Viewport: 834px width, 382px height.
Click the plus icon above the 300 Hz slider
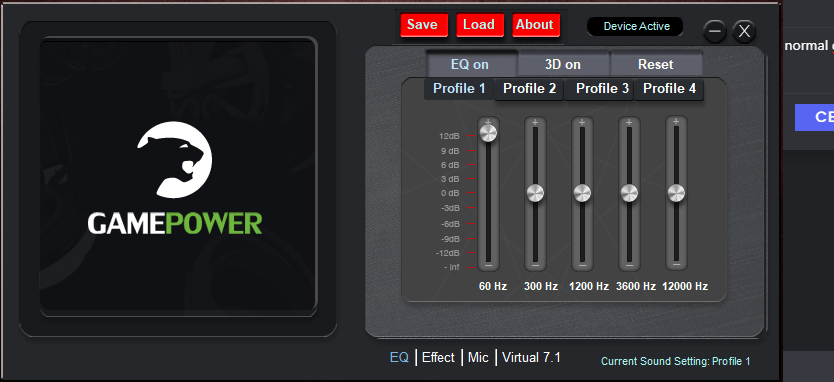(535, 122)
